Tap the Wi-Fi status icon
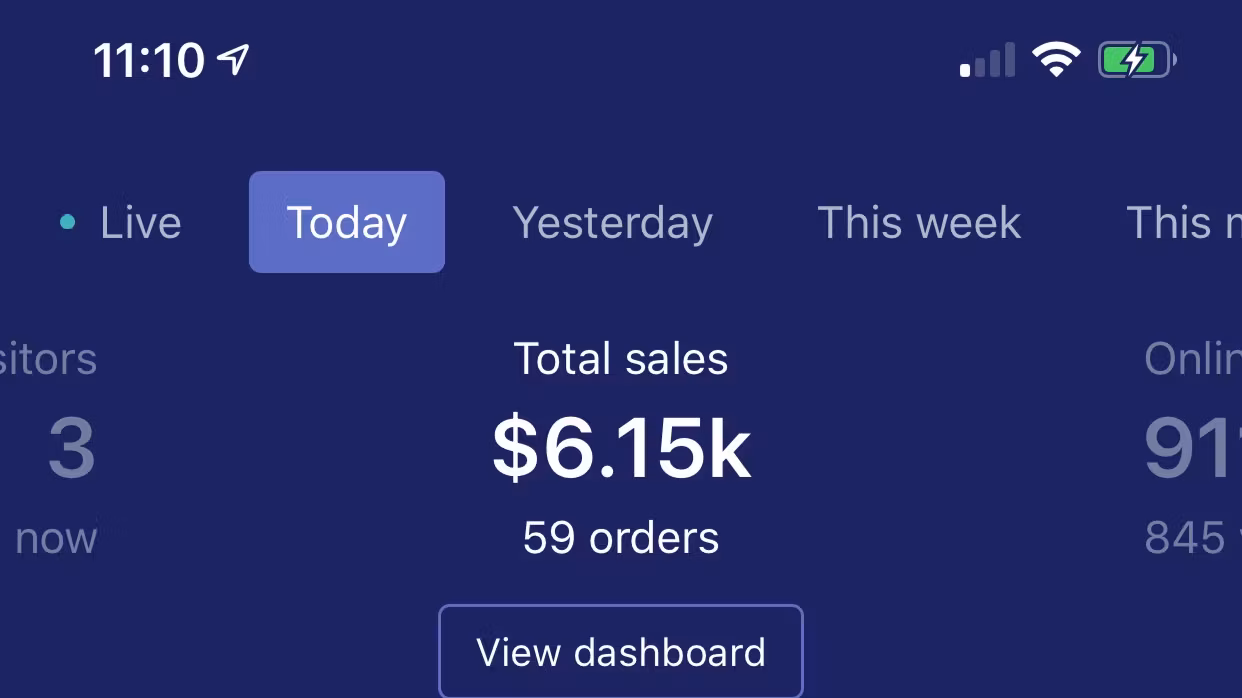The image size is (1242, 698). click(1056, 60)
